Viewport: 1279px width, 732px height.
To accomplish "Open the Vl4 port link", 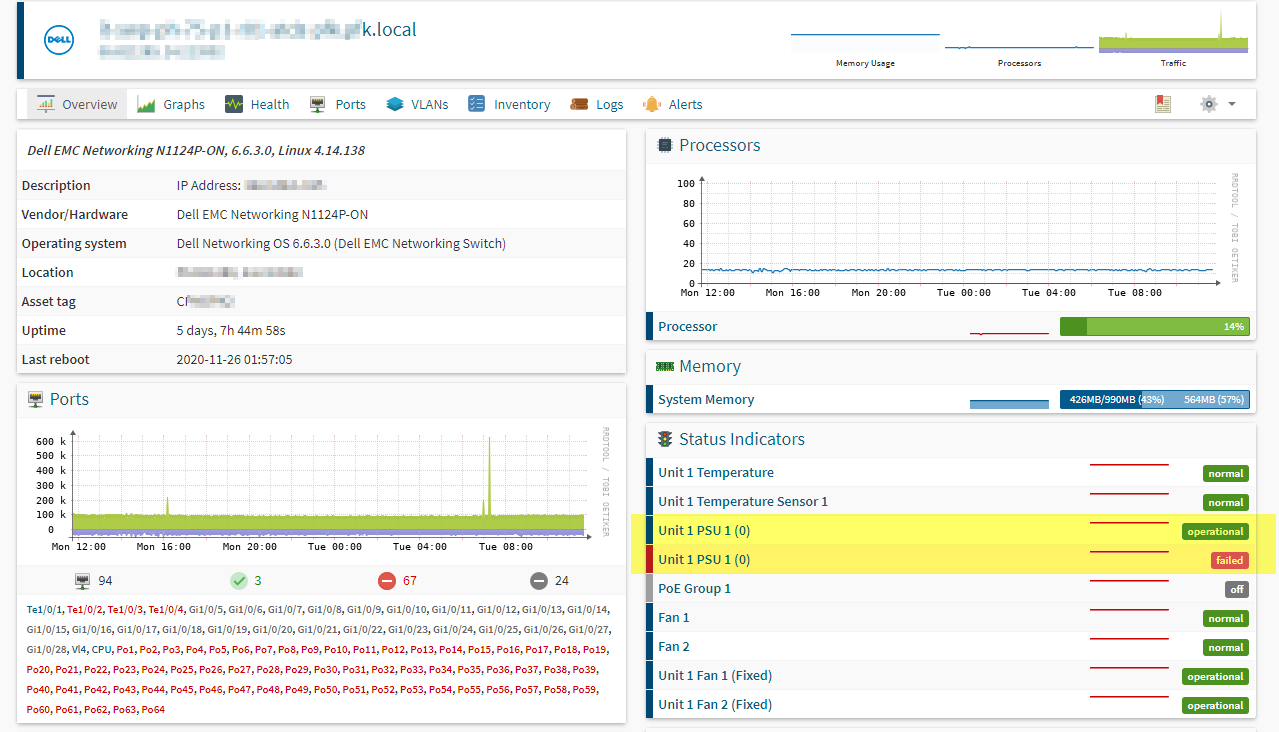I will (x=78, y=649).
